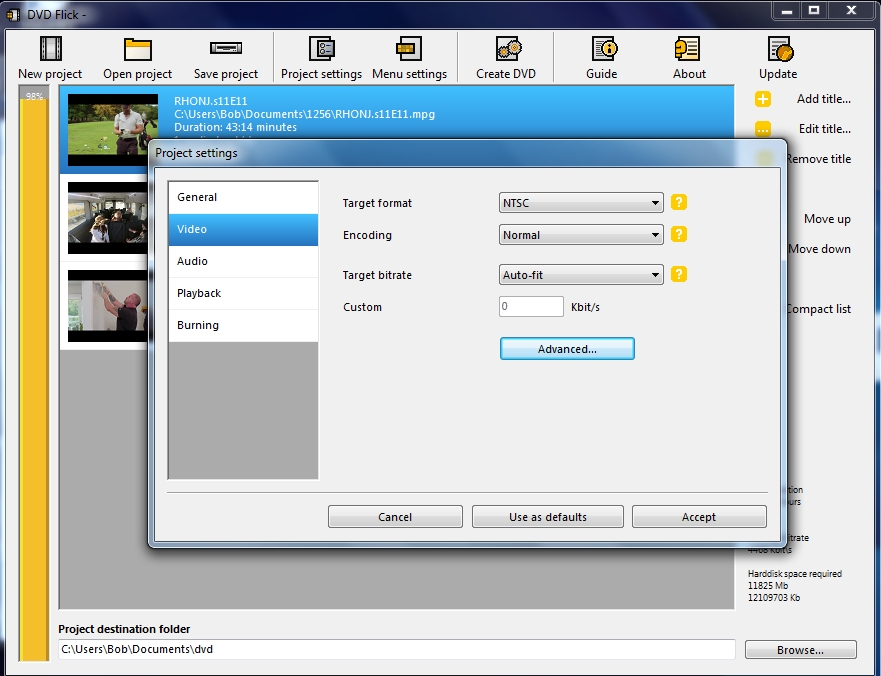Switch to the Burning settings tab
This screenshot has width=881, height=676.
[x=243, y=325]
